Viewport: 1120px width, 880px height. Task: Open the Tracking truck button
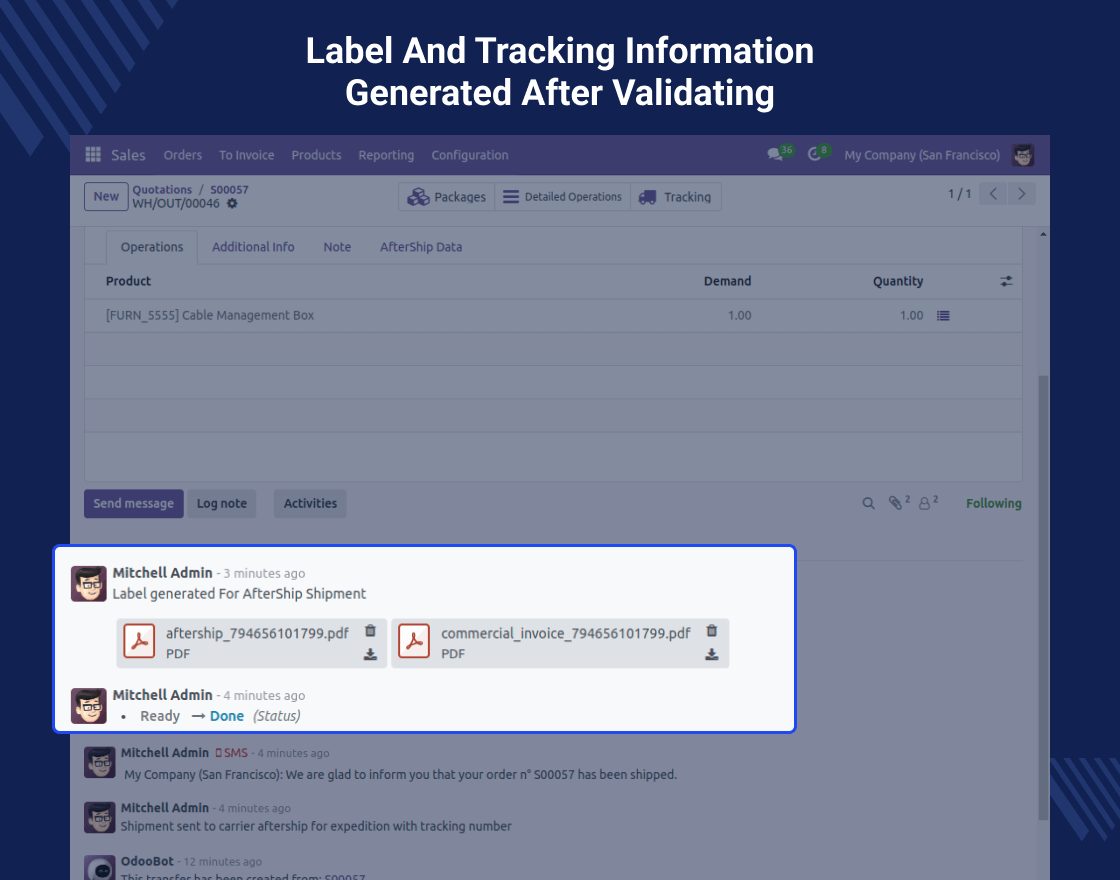[675, 197]
